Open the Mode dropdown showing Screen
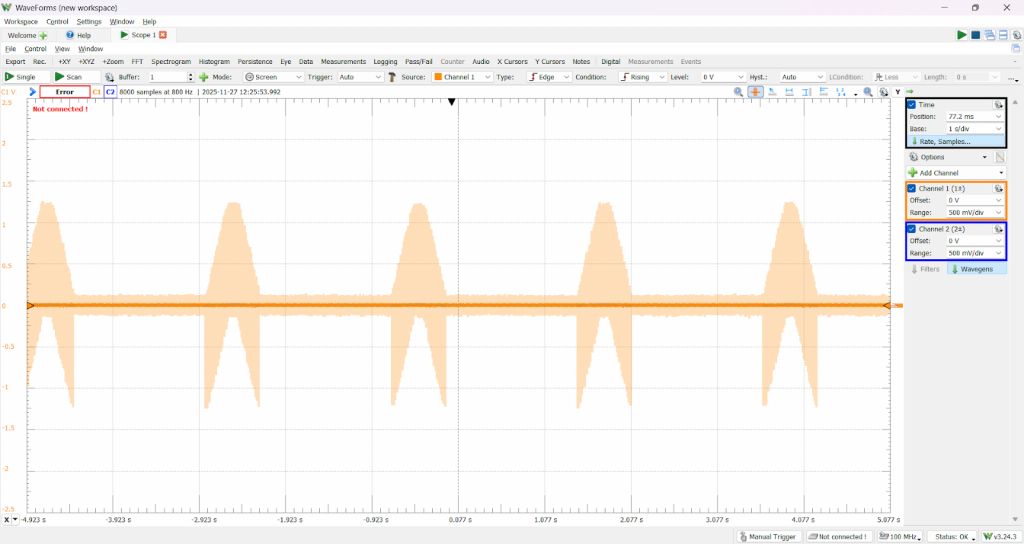The image size is (1024, 544). point(273,77)
